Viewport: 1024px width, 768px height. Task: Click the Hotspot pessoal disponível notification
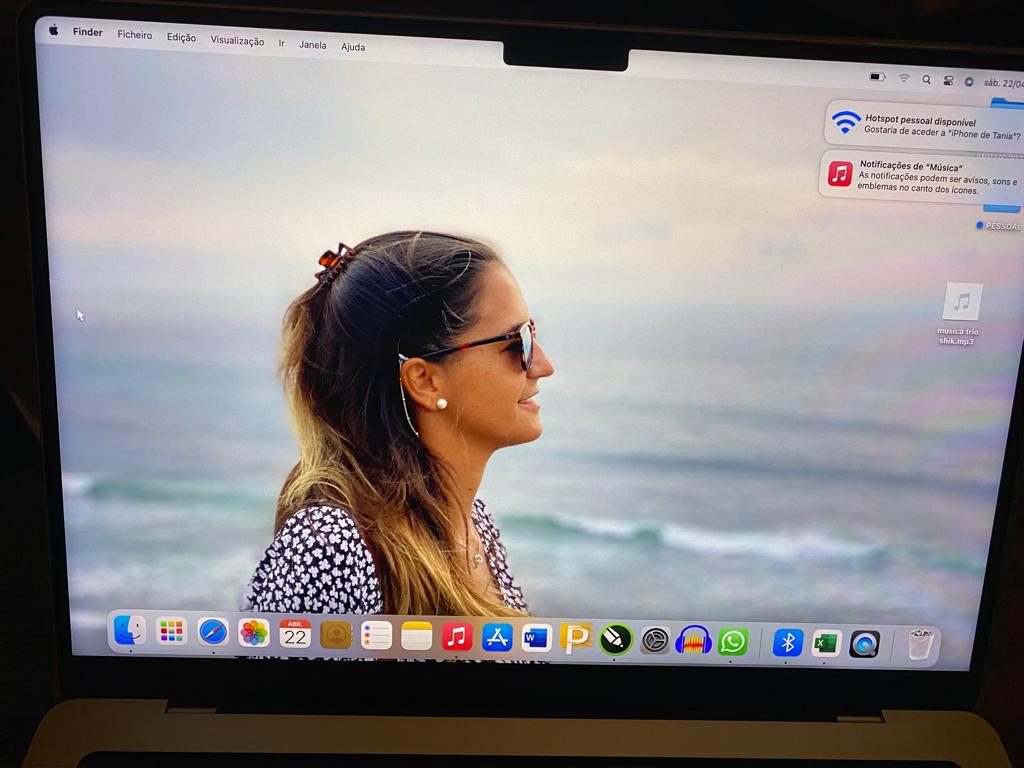pos(925,125)
